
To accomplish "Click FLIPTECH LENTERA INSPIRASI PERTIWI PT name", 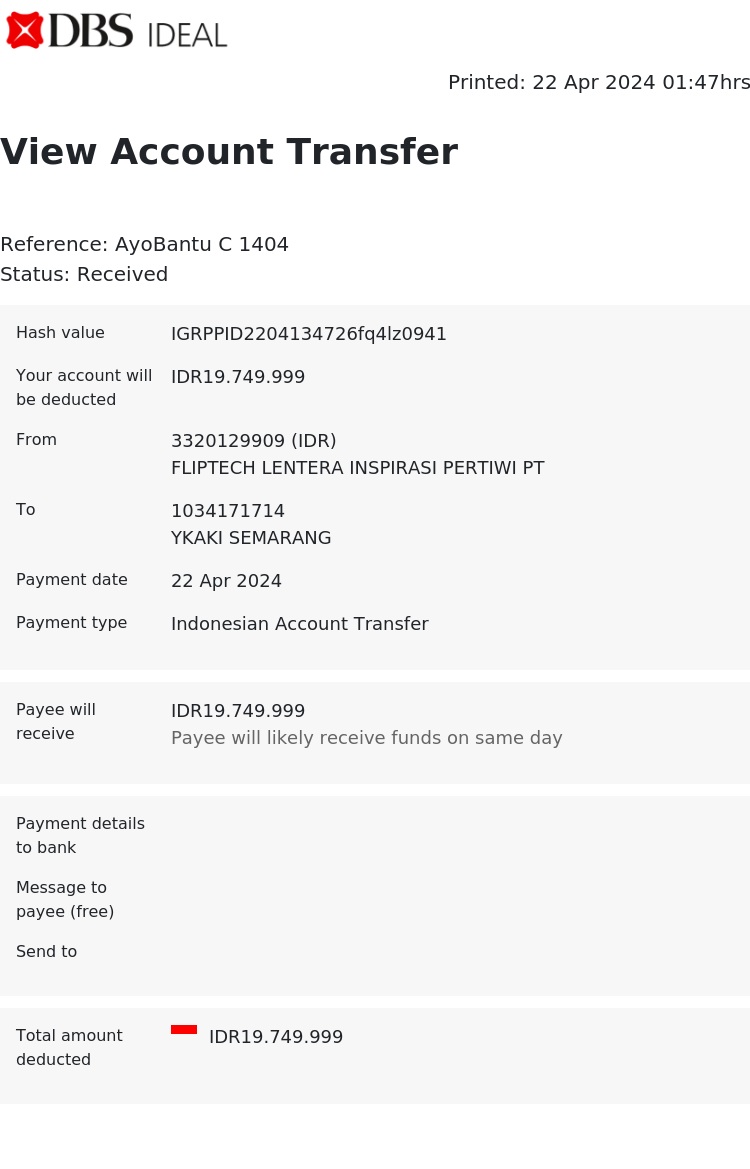I will click(x=358, y=468).
